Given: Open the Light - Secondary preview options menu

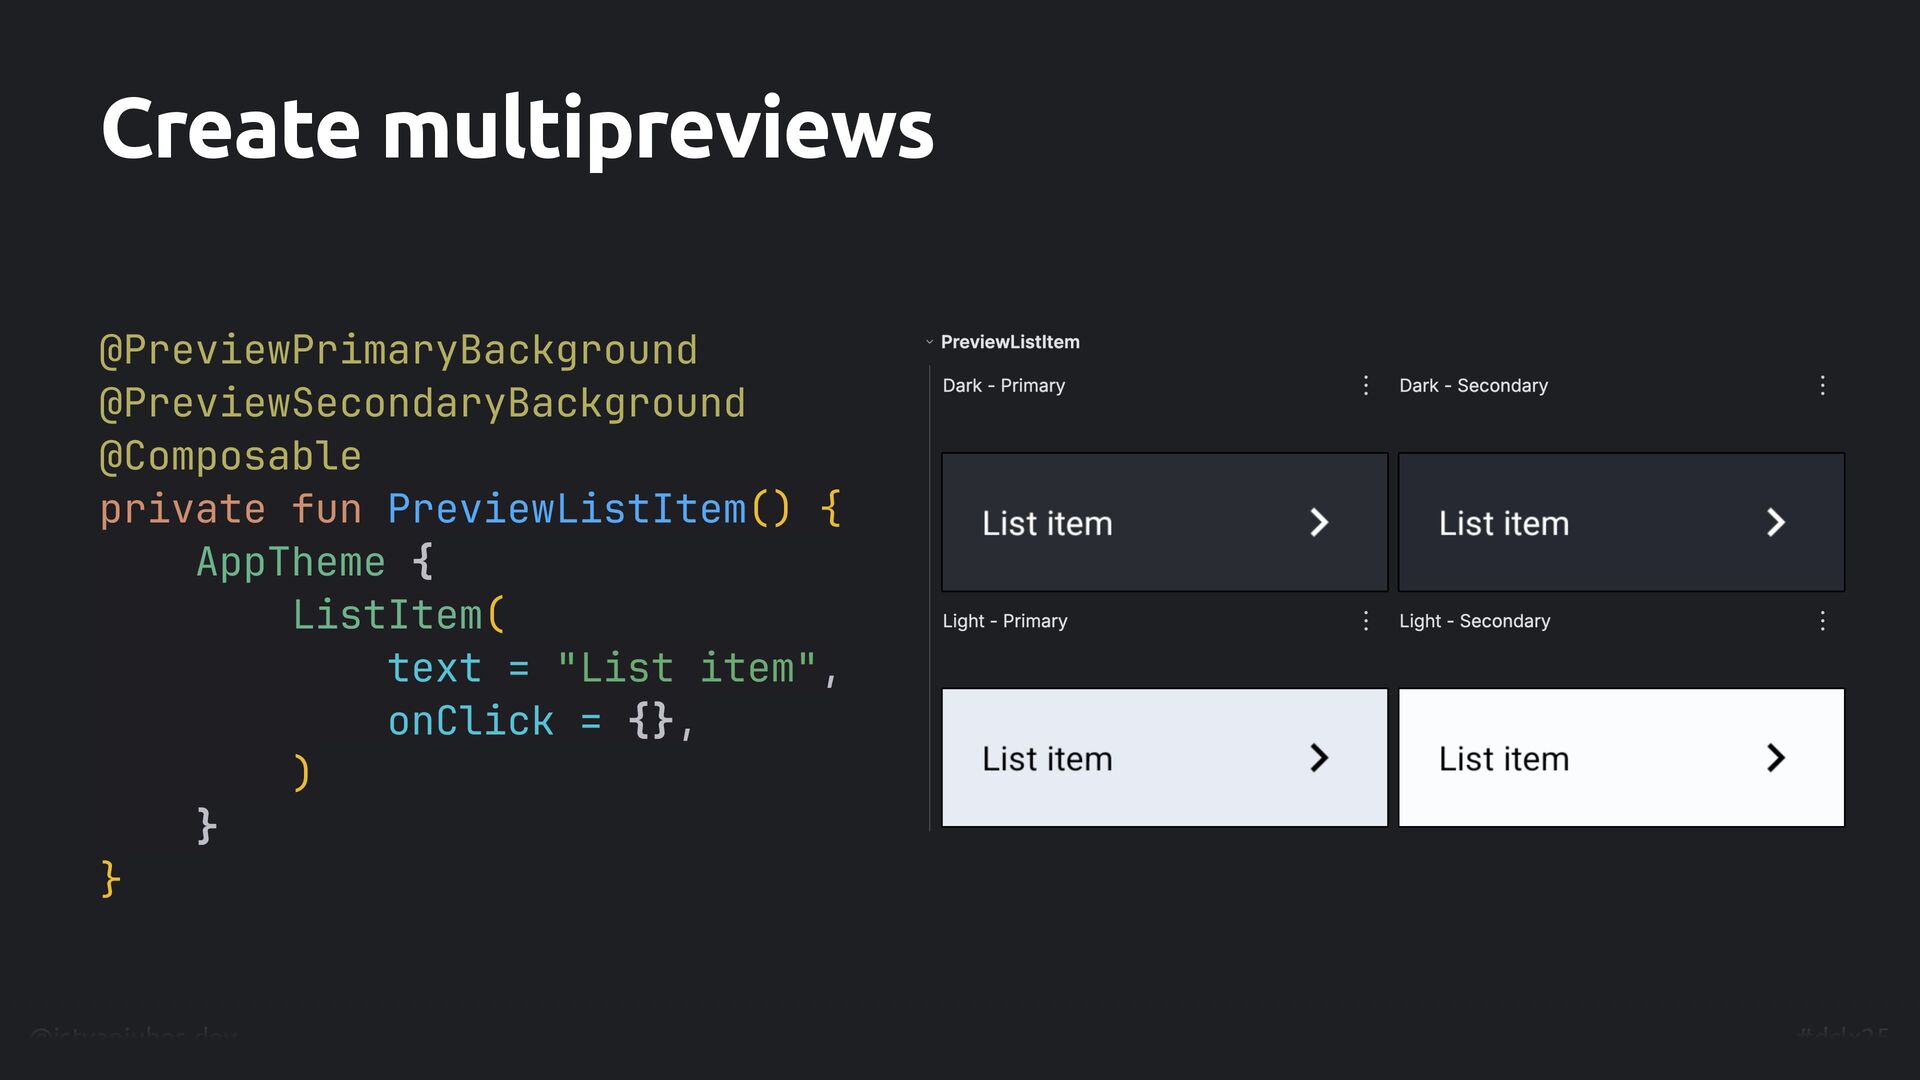Looking at the screenshot, I should coord(1823,621).
